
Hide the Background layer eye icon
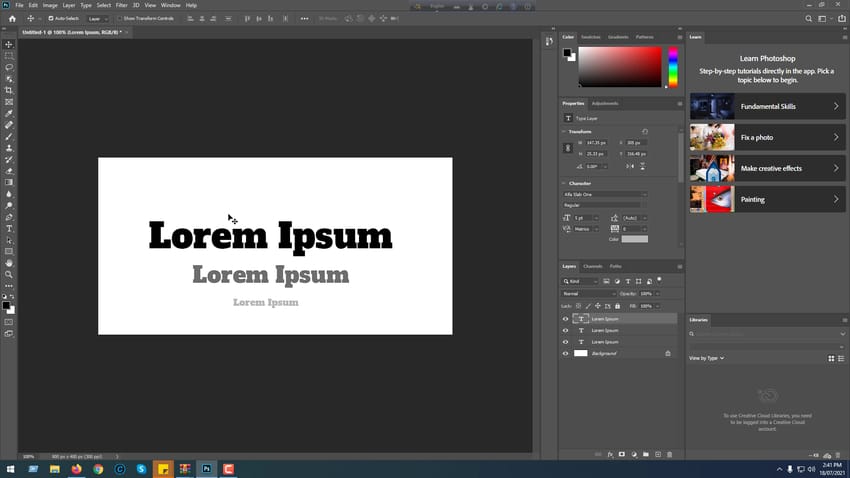pos(565,353)
